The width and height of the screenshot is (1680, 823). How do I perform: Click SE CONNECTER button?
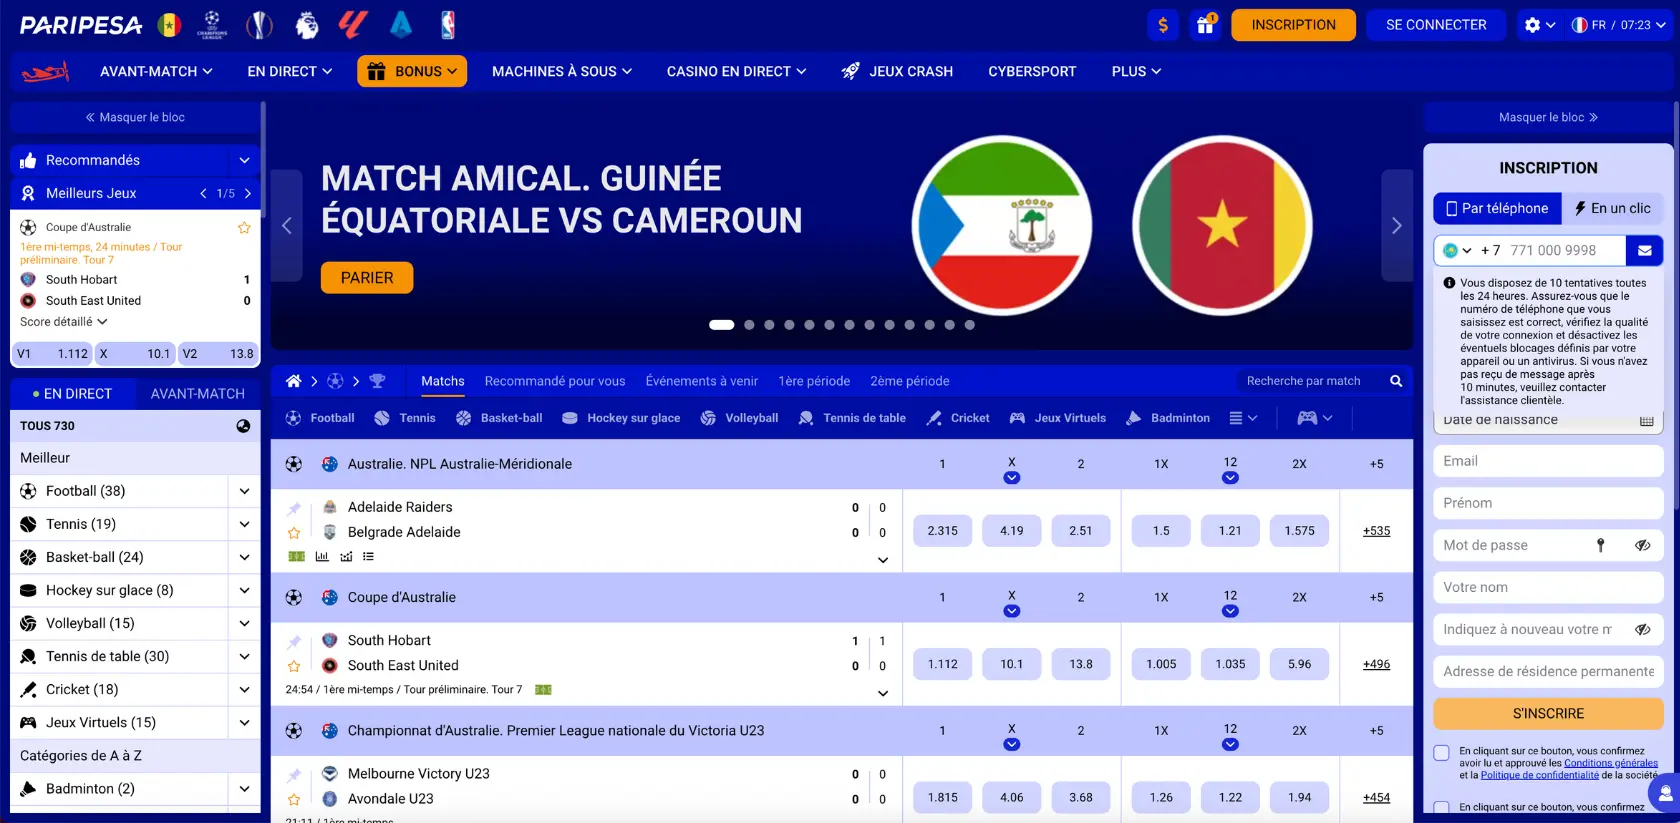(1436, 25)
